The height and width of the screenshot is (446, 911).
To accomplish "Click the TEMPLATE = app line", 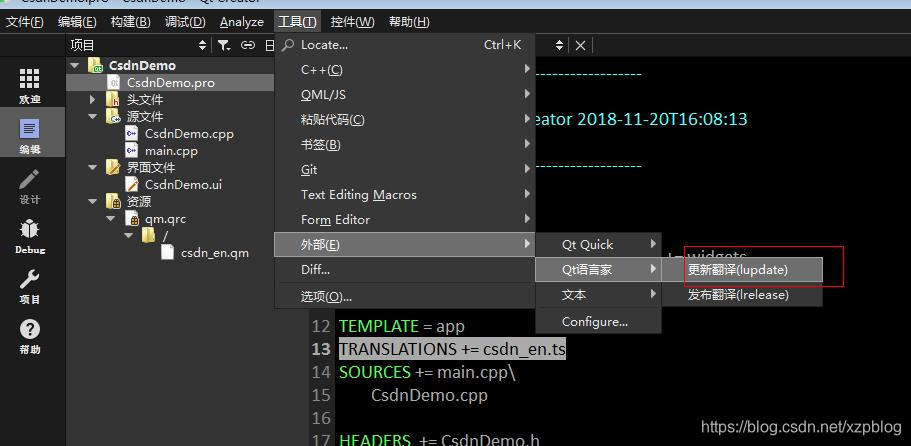I will (402, 326).
